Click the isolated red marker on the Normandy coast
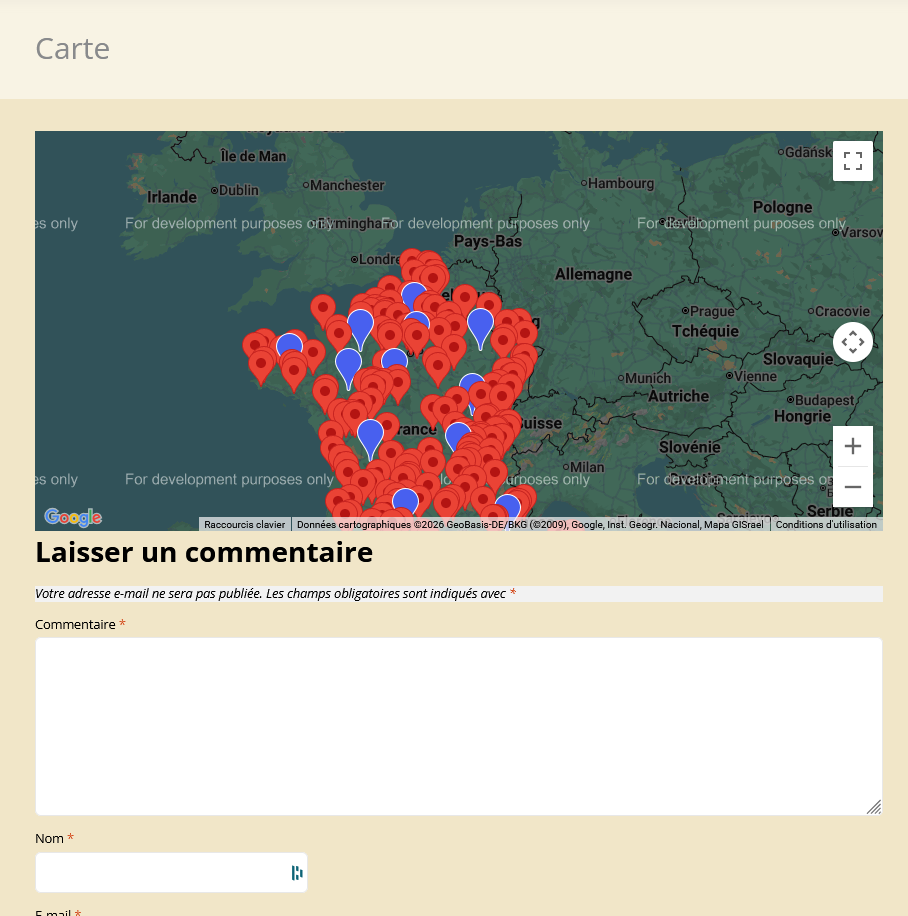Viewport: 908px width, 916px height. point(322,308)
